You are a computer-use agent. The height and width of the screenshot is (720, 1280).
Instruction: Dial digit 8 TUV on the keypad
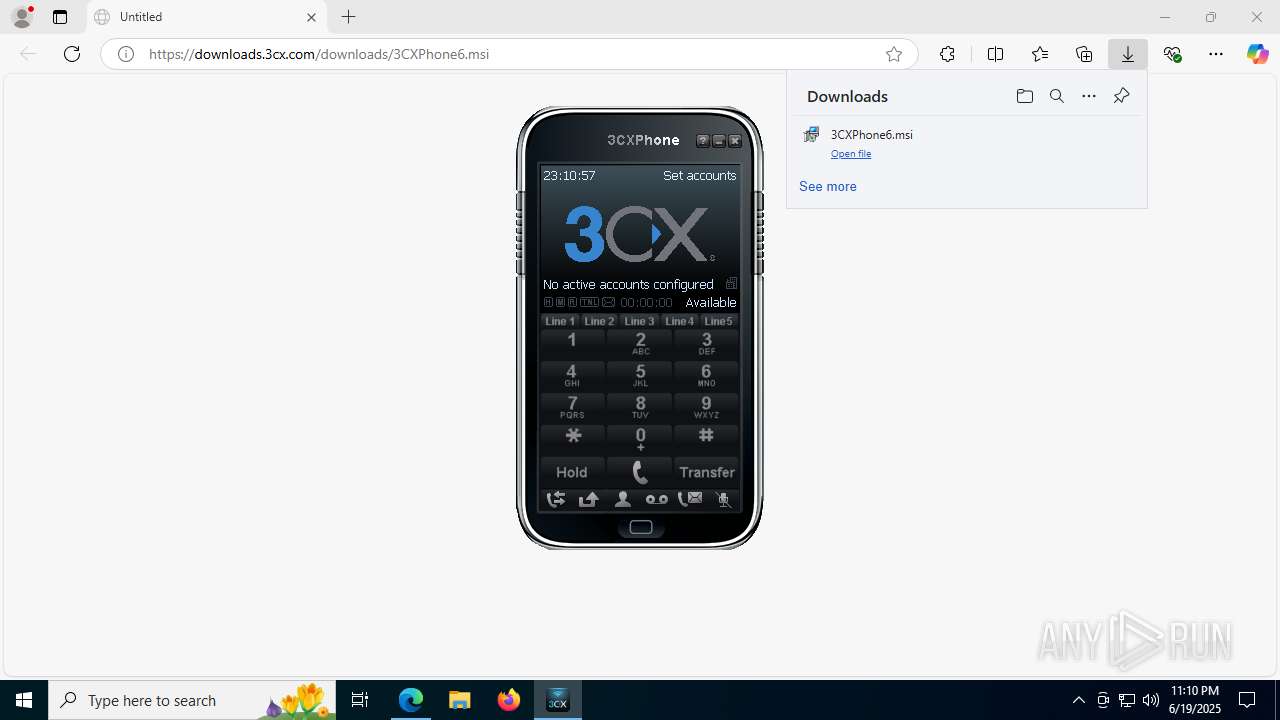coord(640,407)
